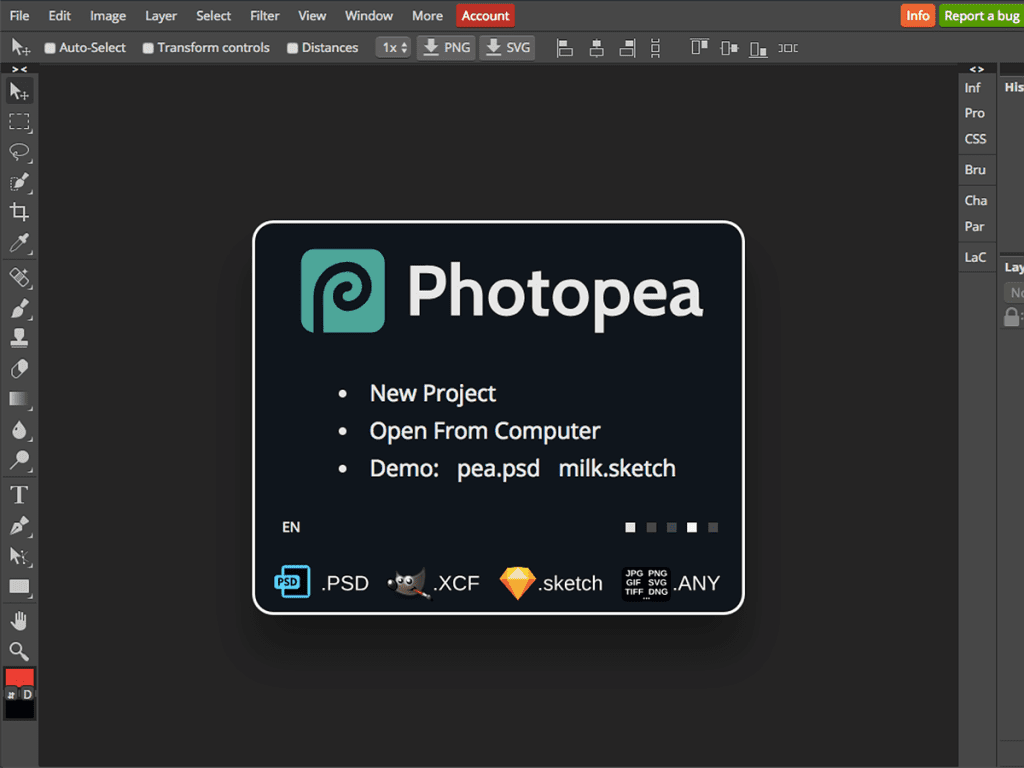1024x768 pixels.
Task: Select the Zoom magnifier tool
Action: (19, 650)
